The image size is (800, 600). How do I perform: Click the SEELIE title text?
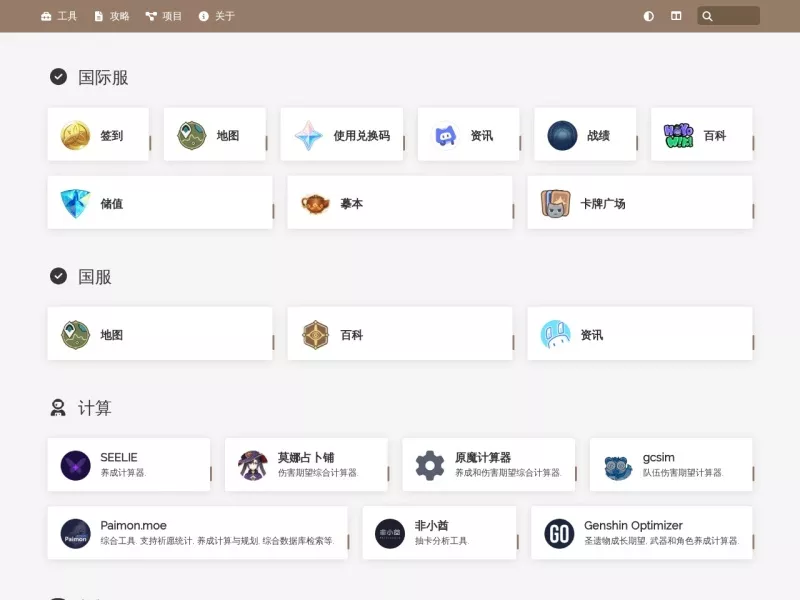pos(119,457)
